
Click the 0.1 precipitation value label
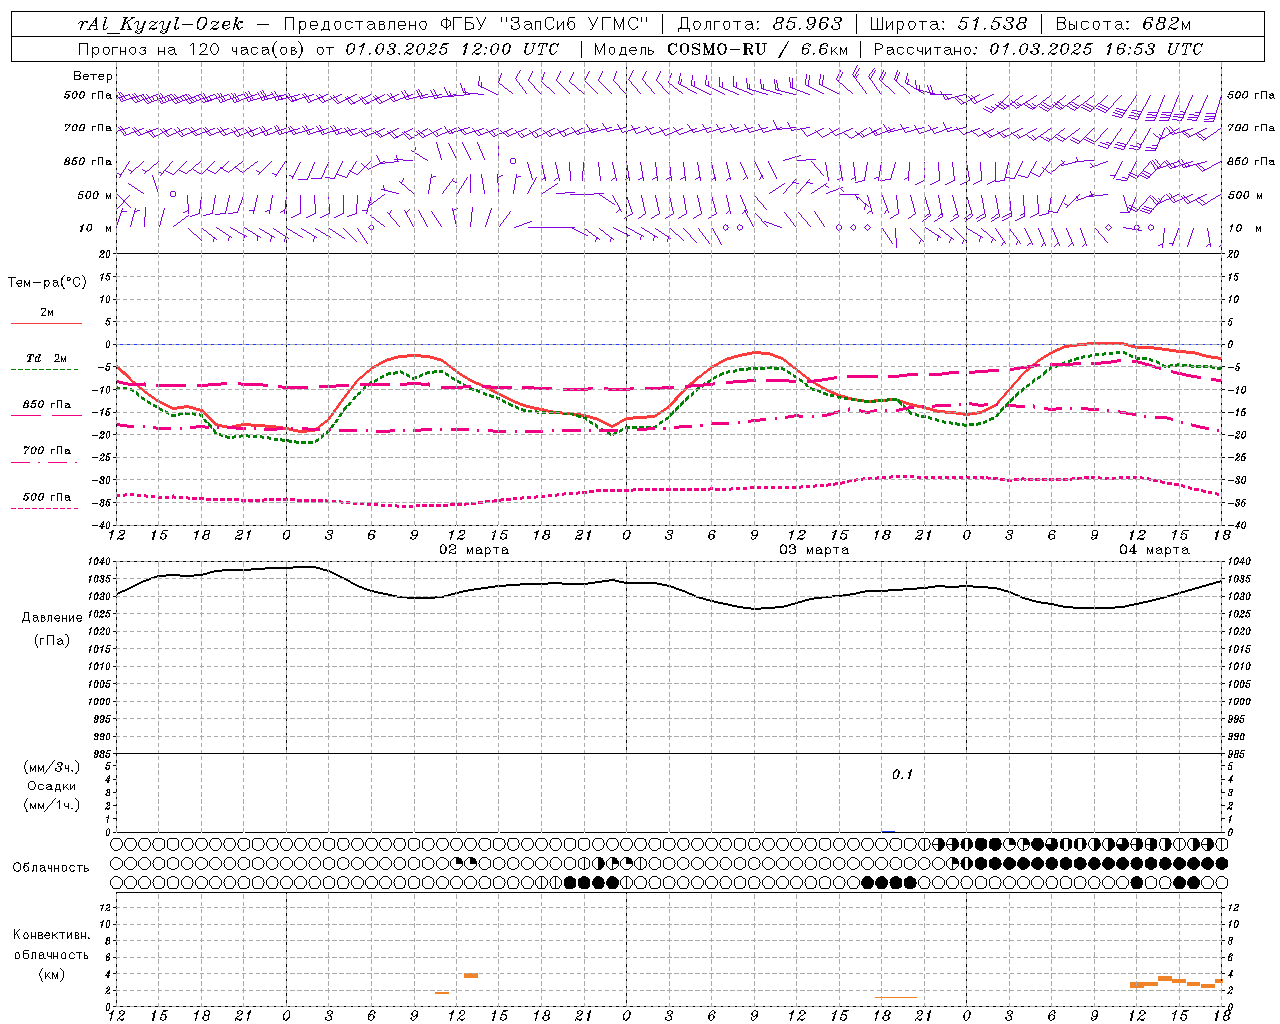pos(903,775)
